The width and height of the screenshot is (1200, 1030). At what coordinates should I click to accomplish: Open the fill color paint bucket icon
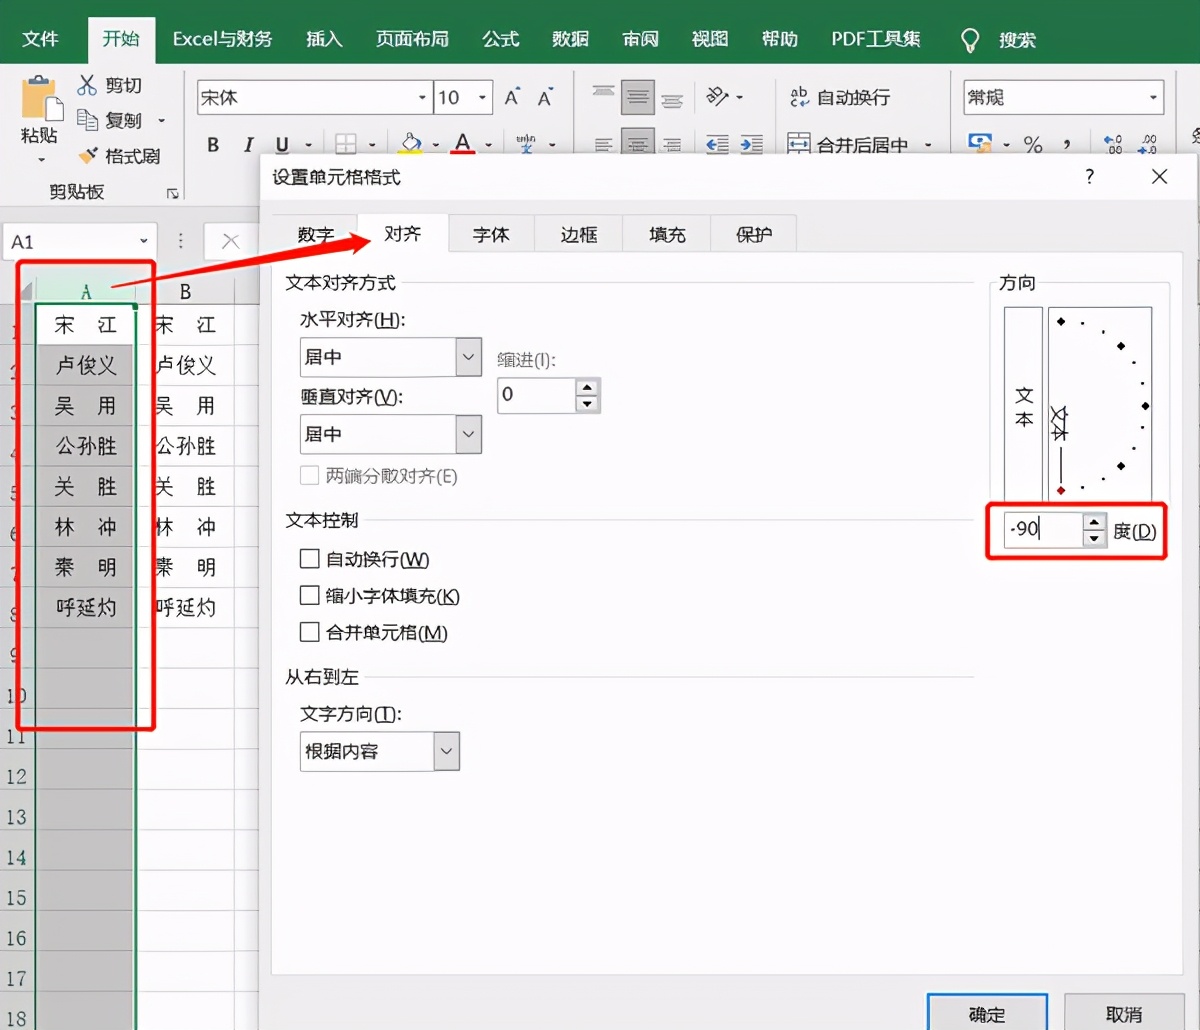click(x=410, y=144)
